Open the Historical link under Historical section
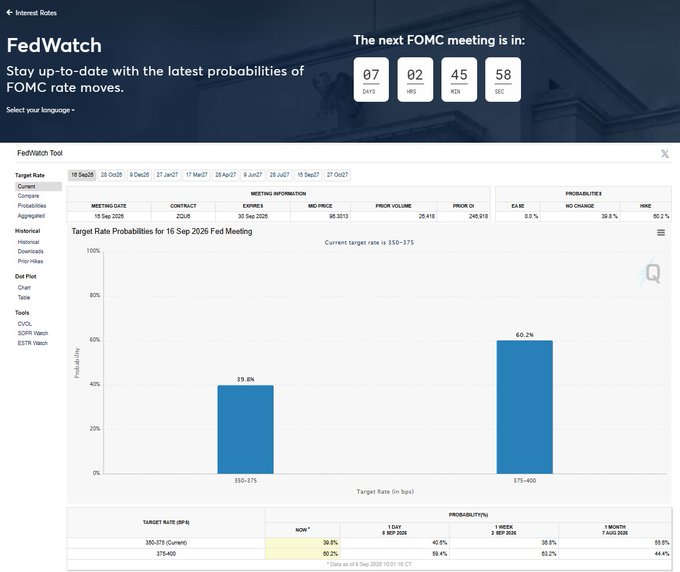Image resolution: width=680 pixels, height=572 pixels. click(28, 242)
